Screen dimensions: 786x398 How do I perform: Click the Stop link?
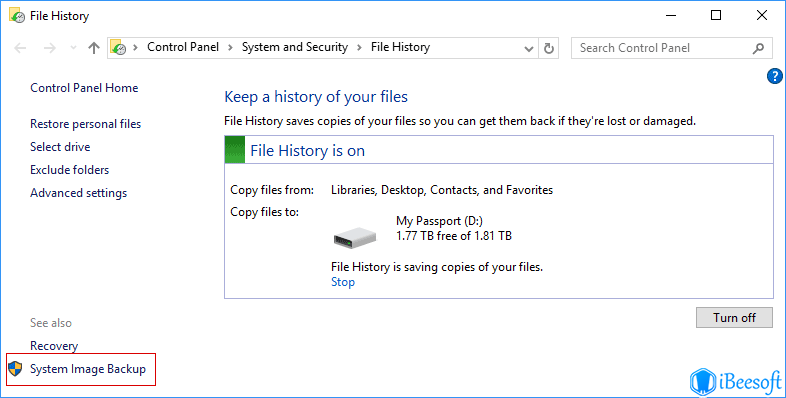[x=343, y=282]
